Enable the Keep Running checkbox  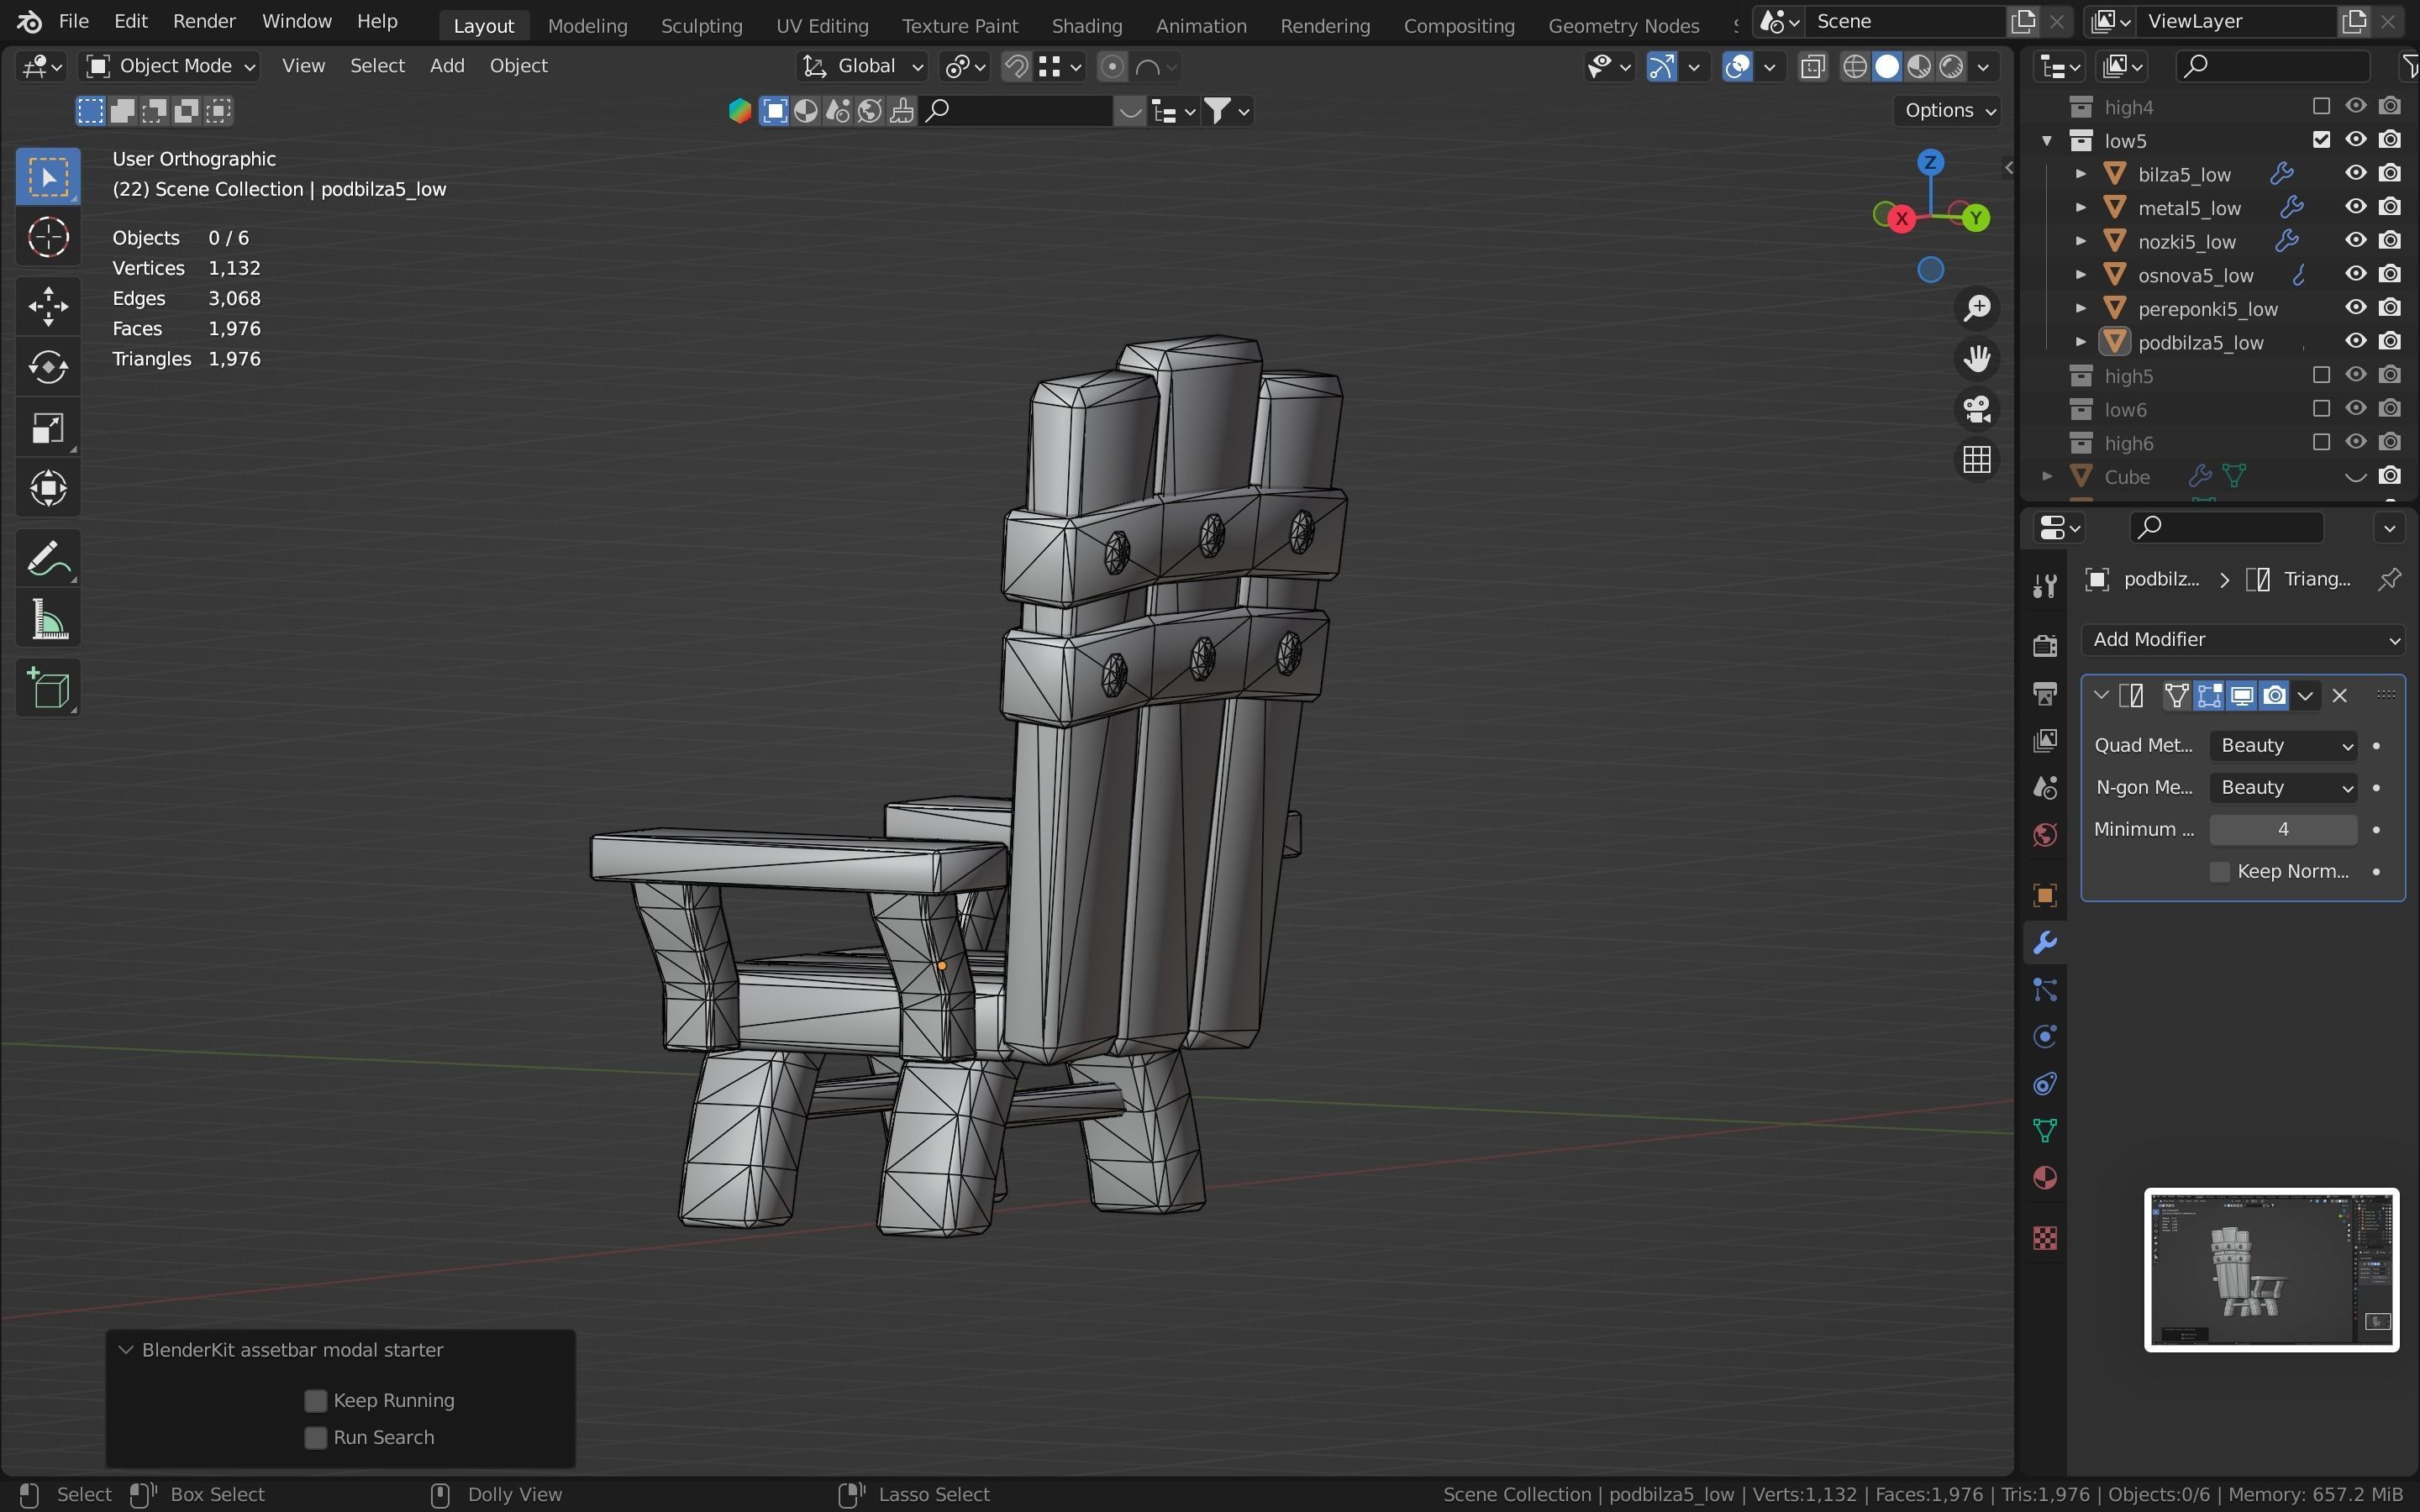click(315, 1400)
